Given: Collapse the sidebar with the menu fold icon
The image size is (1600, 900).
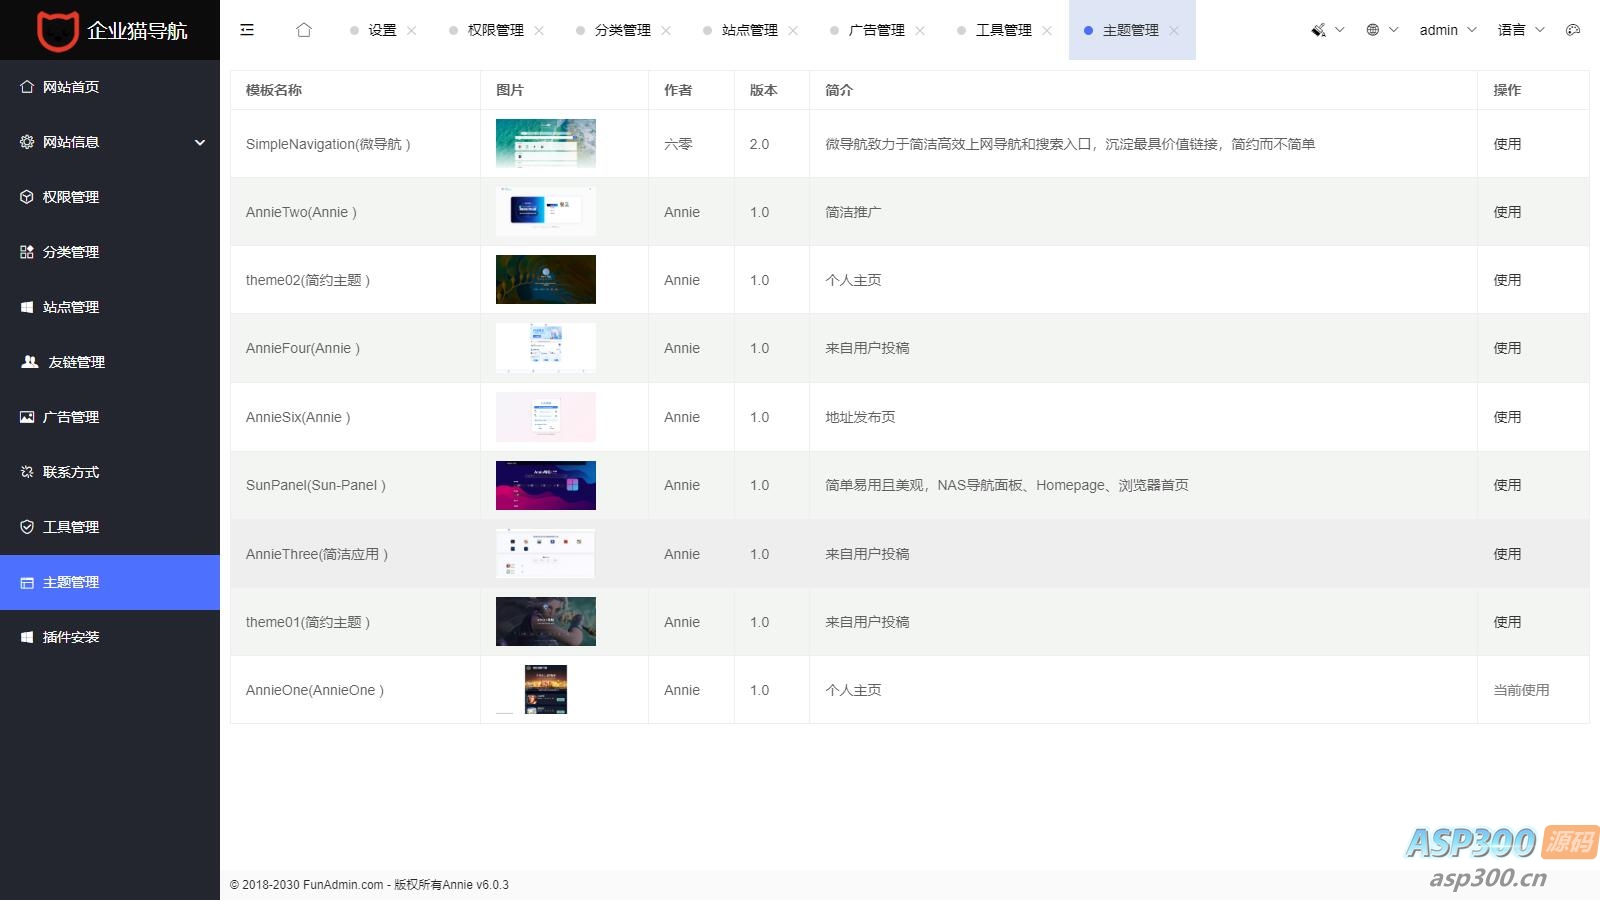Looking at the screenshot, I should [x=247, y=30].
